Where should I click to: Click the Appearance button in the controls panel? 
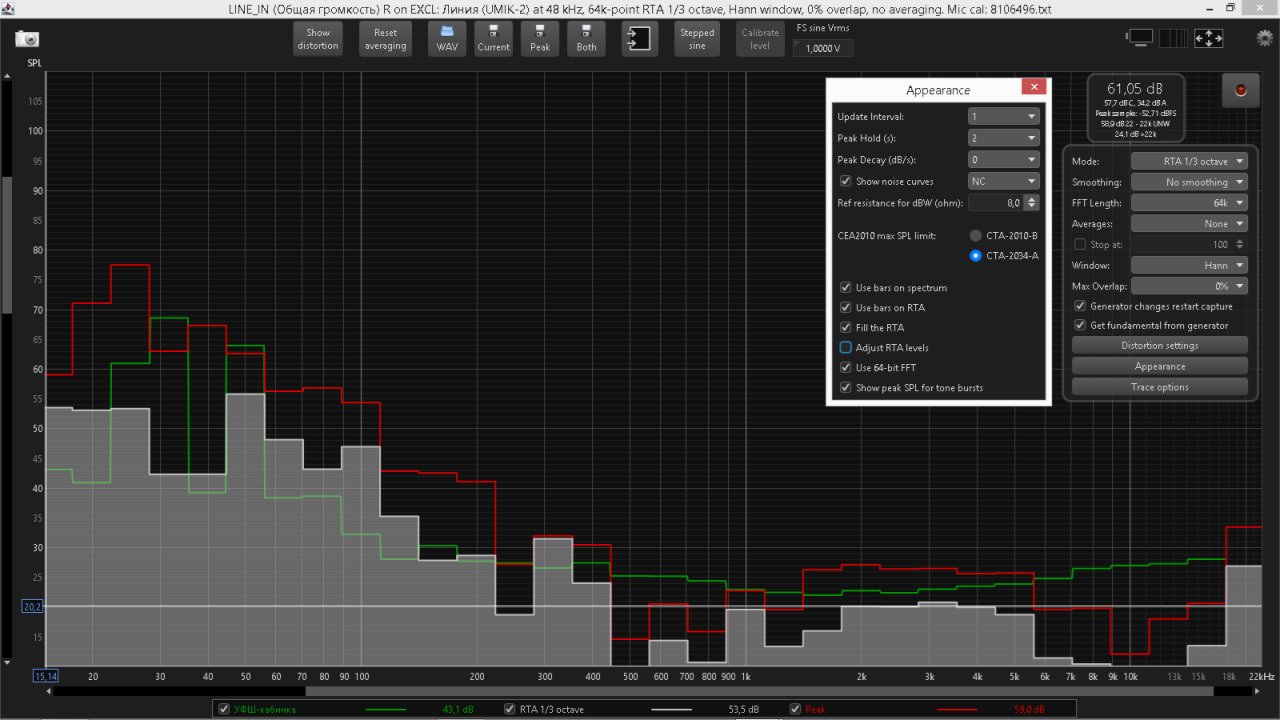tap(1160, 366)
